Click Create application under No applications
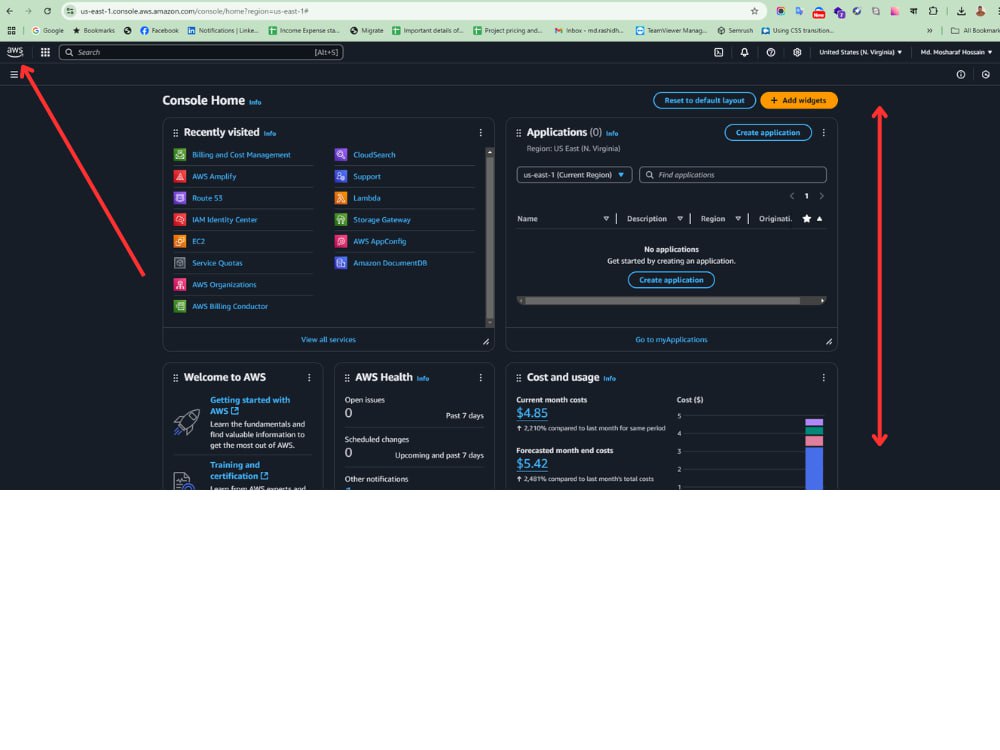1000x750 pixels. [x=671, y=280]
